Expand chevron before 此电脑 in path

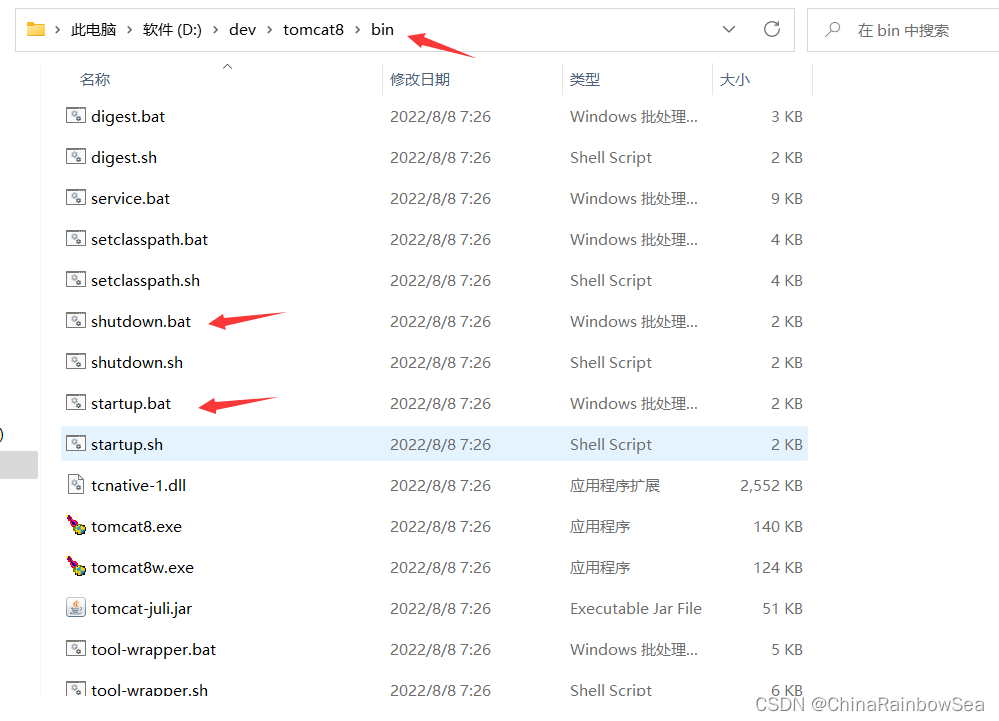click(x=57, y=30)
